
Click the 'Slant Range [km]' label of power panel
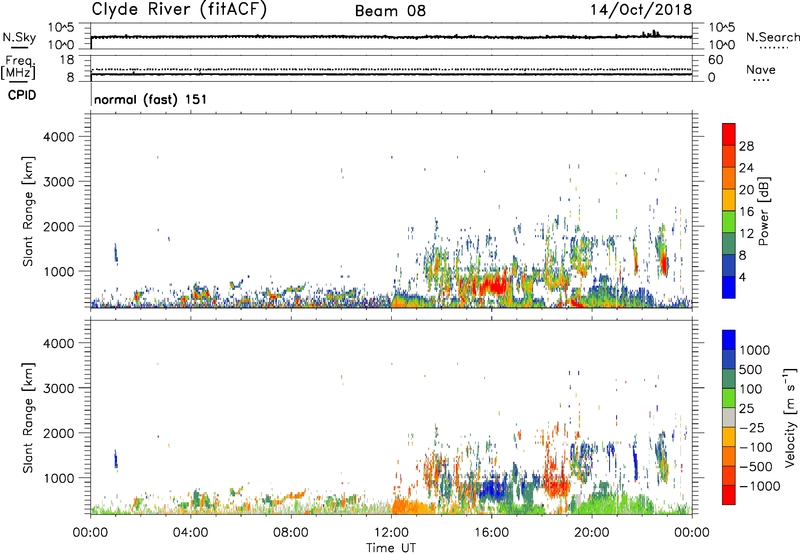point(28,211)
